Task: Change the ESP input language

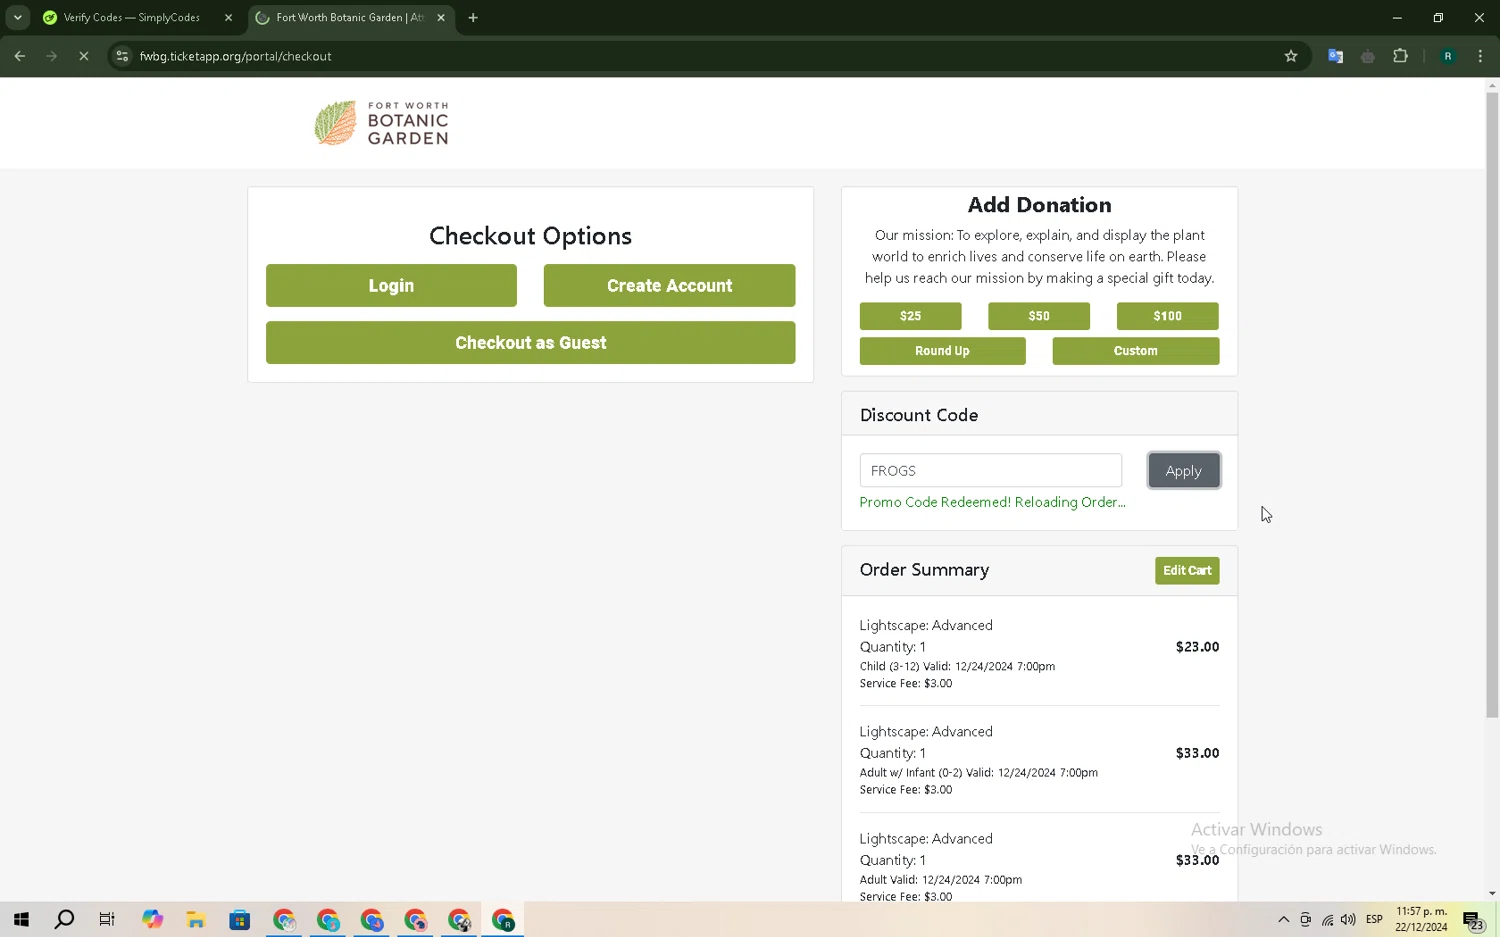Action: [1374, 919]
